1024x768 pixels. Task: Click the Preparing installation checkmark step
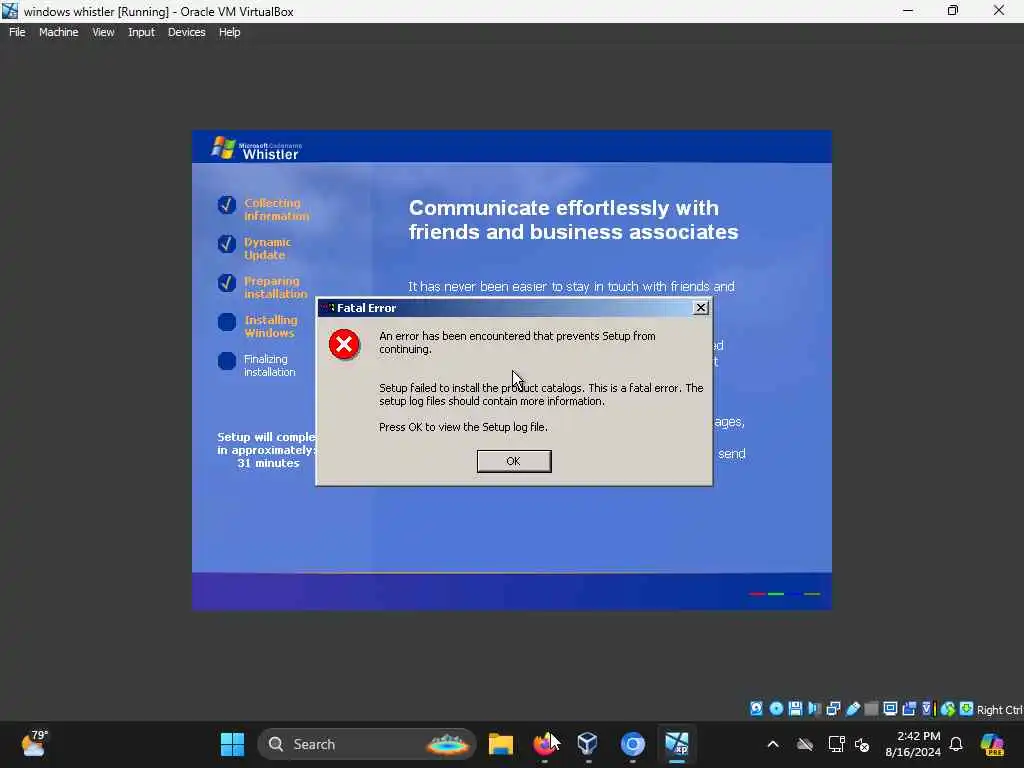click(x=227, y=283)
